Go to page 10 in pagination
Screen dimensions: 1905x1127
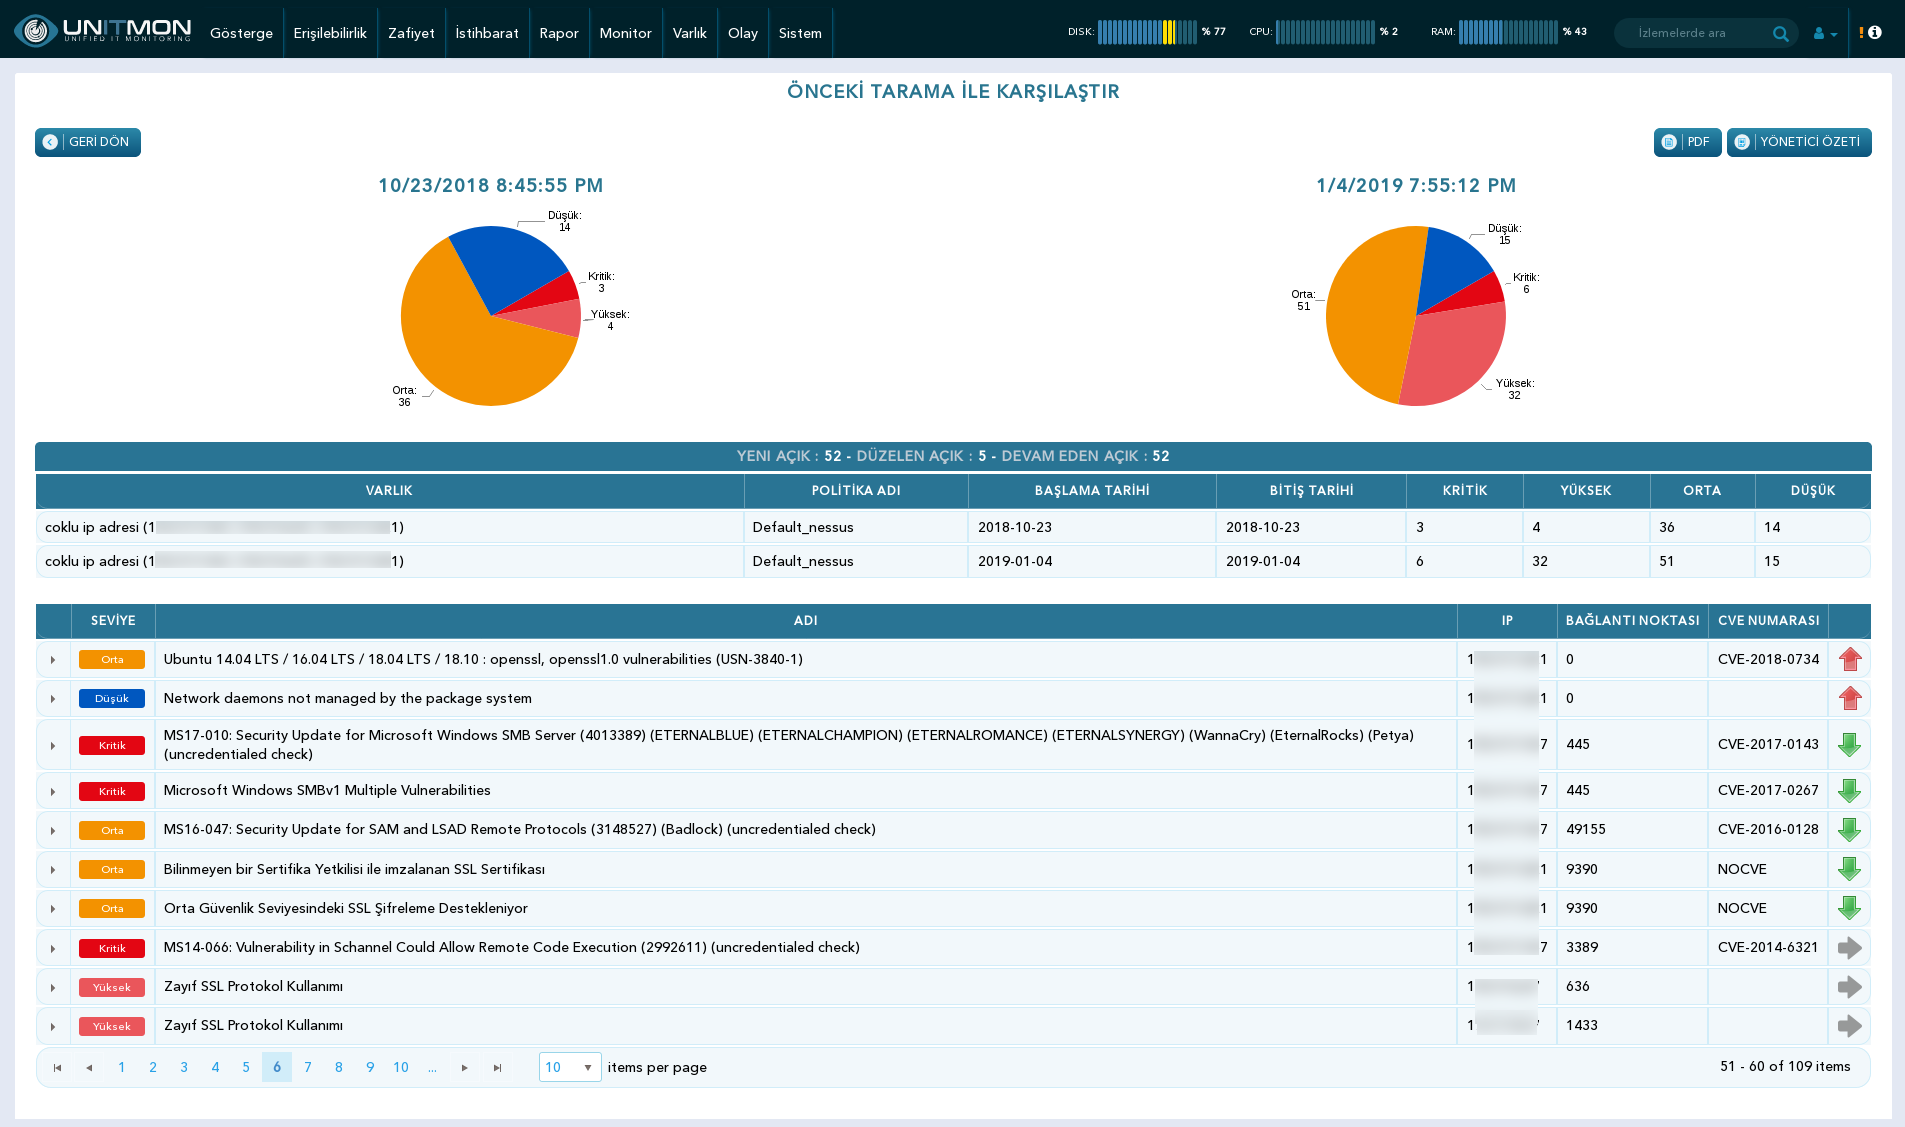coord(401,1067)
